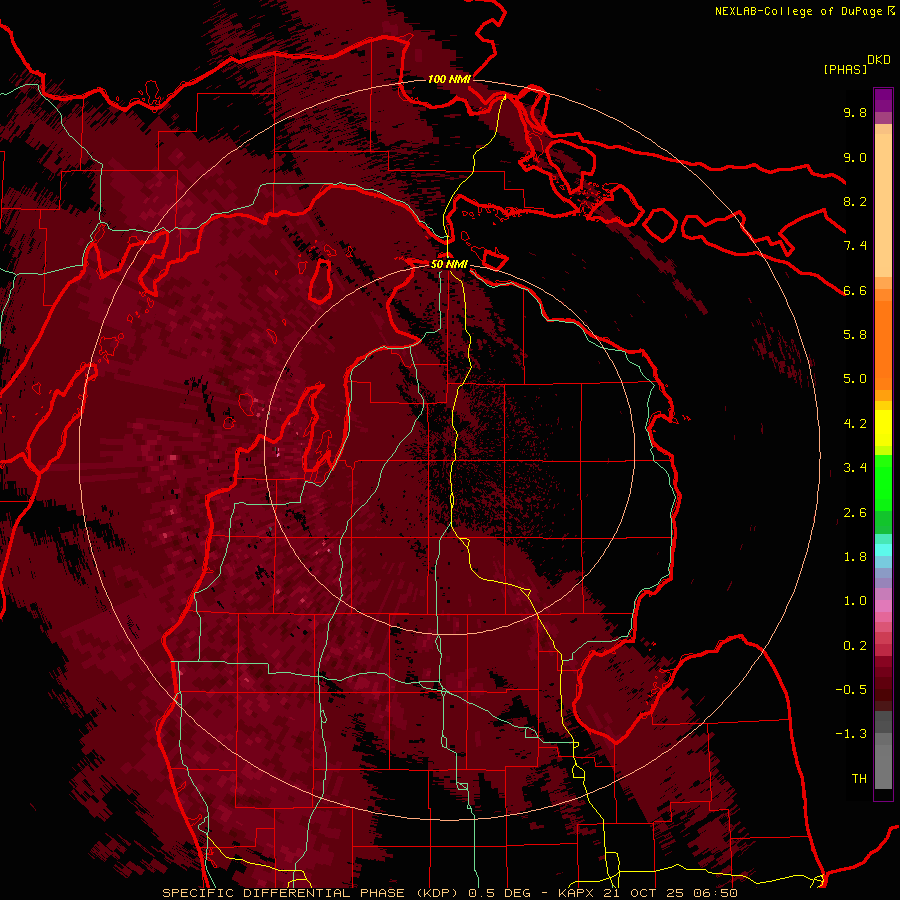Click the 7.4 legend value
This screenshot has height=900, width=900.
coord(855,246)
